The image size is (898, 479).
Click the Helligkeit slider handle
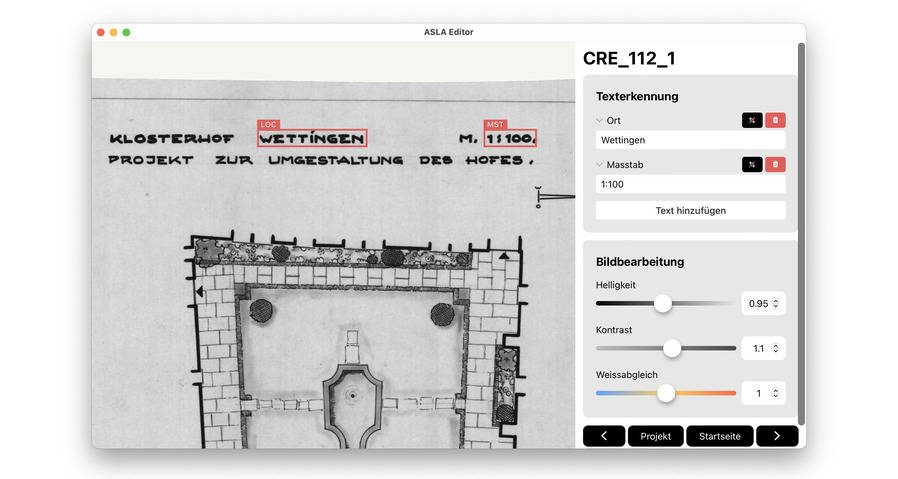(x=663, y=303)
